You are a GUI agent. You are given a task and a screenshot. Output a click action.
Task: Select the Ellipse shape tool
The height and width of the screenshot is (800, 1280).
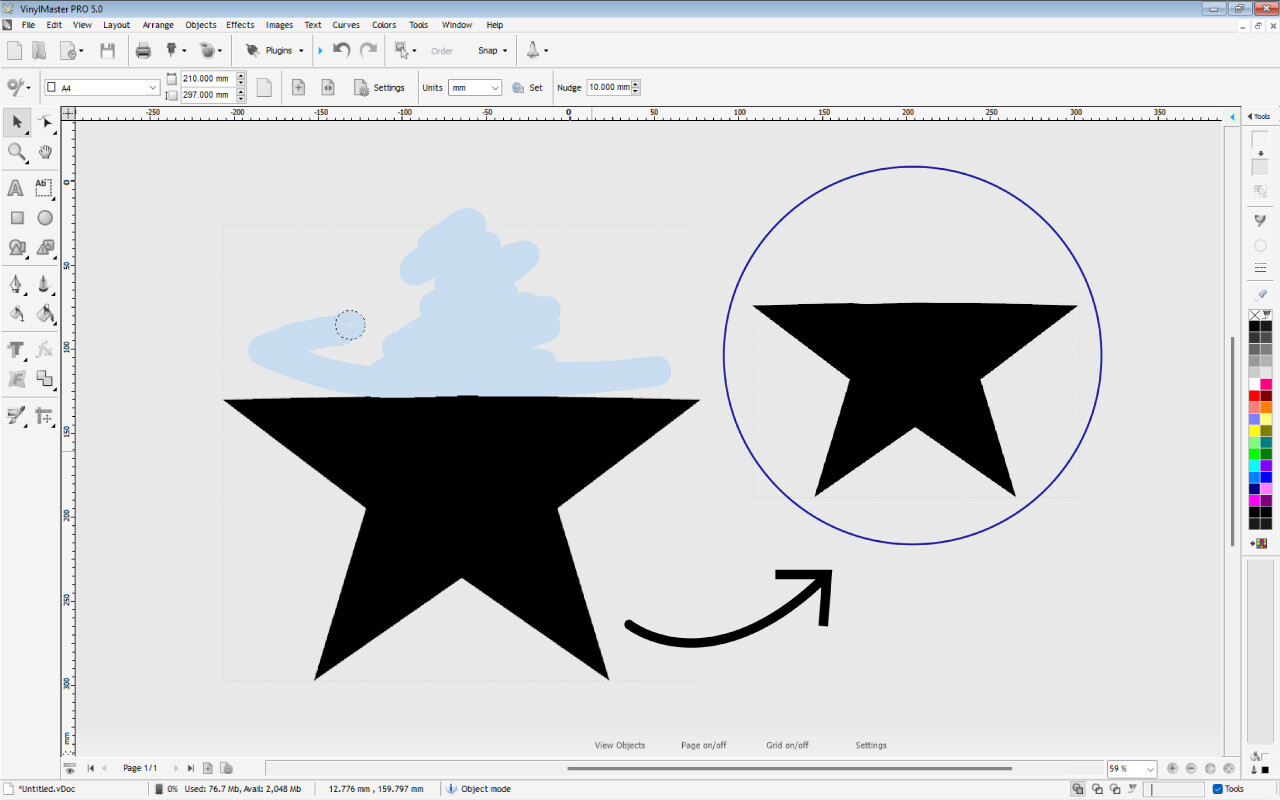[45, 218]
